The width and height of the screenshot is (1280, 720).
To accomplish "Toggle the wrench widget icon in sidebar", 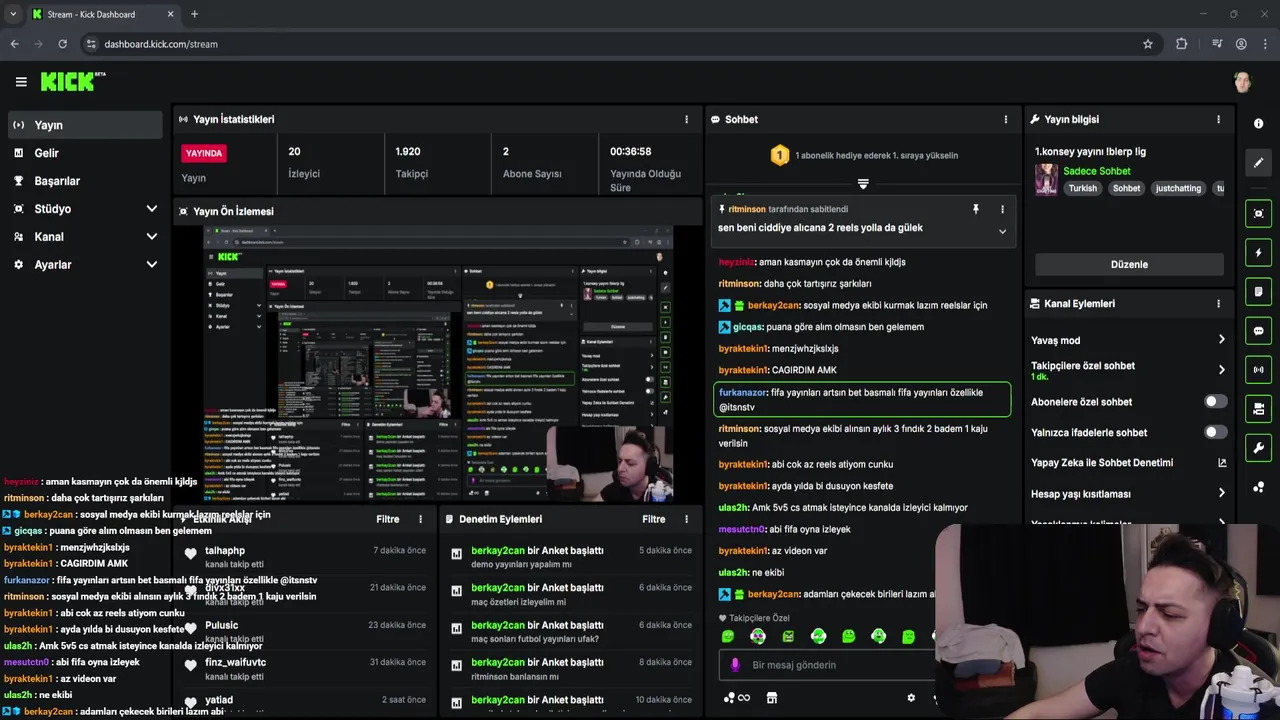I will click(1258, 448).
